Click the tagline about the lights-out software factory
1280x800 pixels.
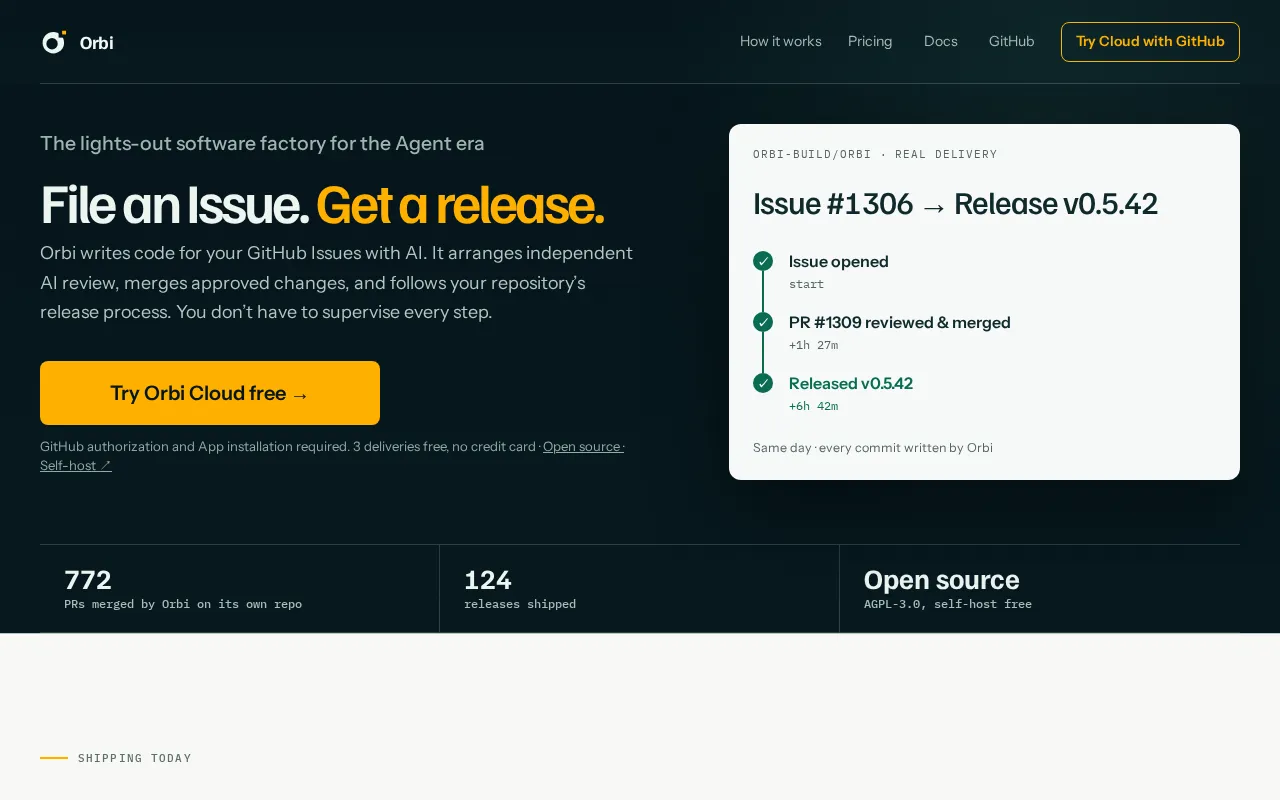[x=262, y=143]
